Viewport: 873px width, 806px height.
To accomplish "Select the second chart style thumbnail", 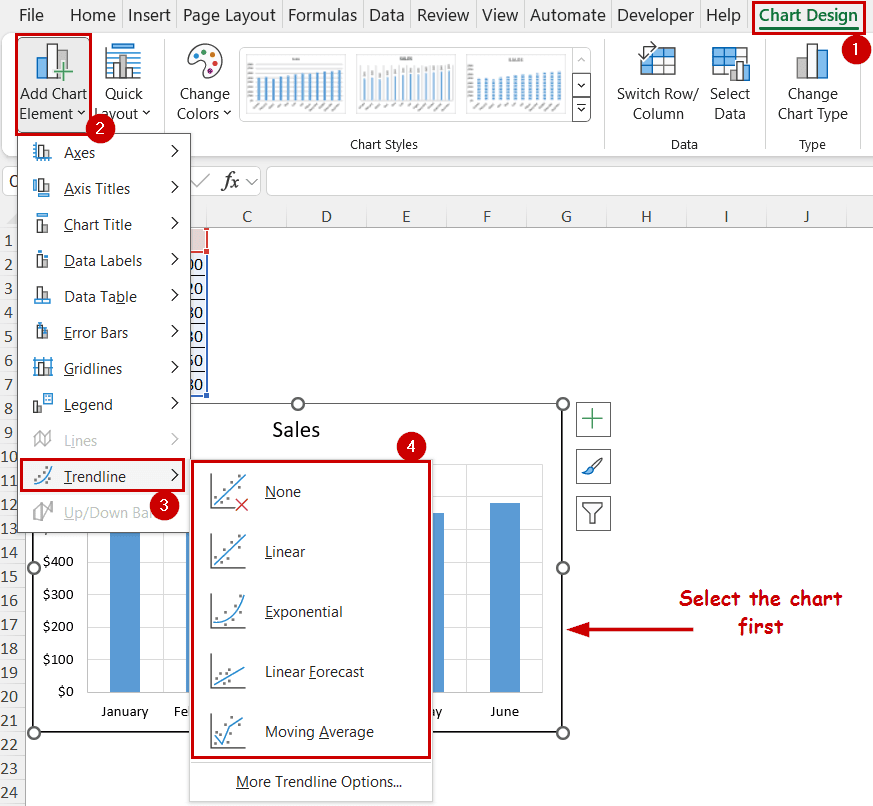I will tap(406, 83).
